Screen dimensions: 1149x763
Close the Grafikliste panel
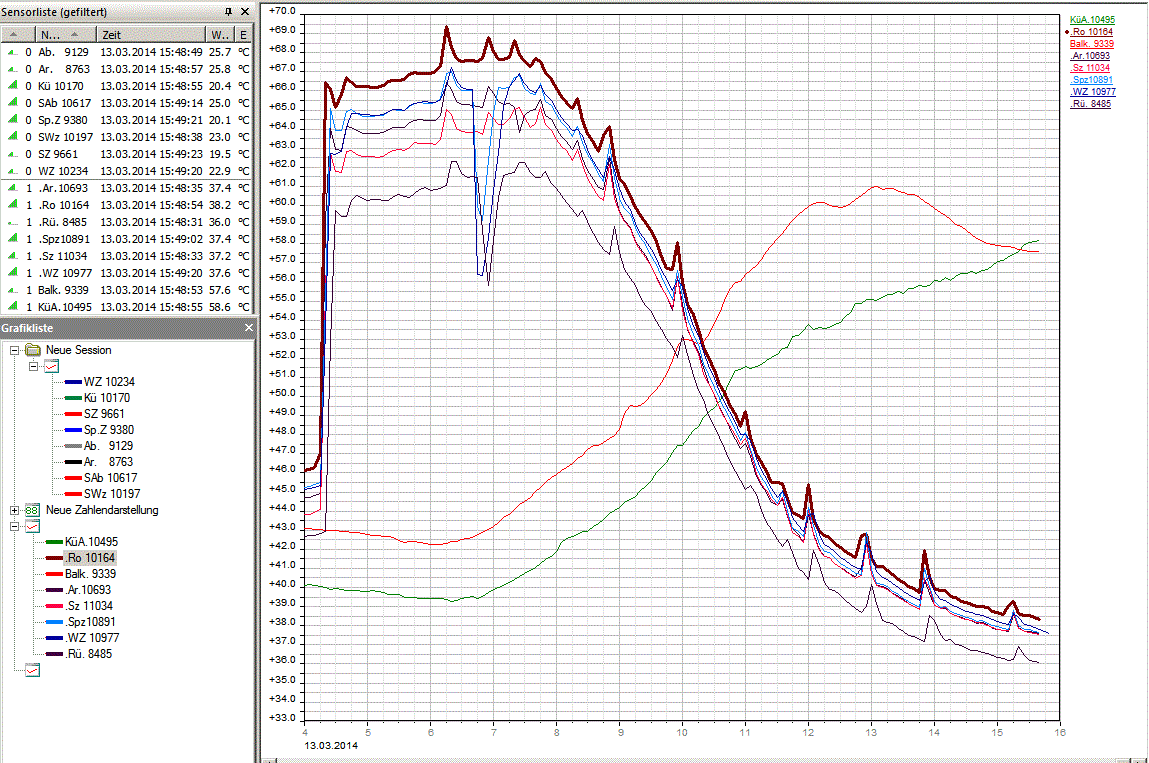(249, 327)
